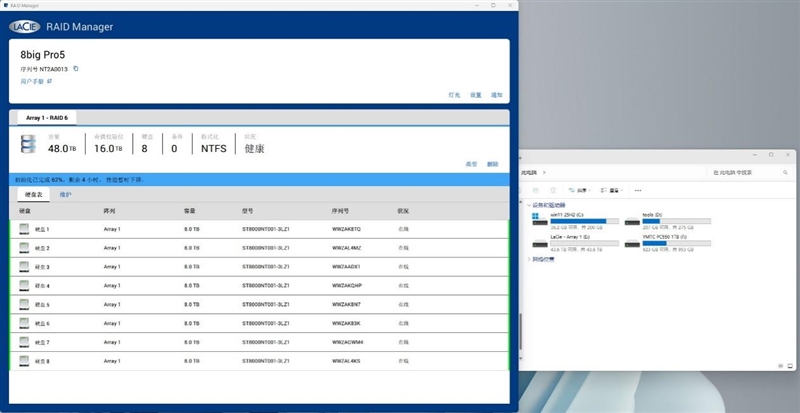
Task: Click the drive icon for 硬盘 7
Action: (x=24, y=342)
